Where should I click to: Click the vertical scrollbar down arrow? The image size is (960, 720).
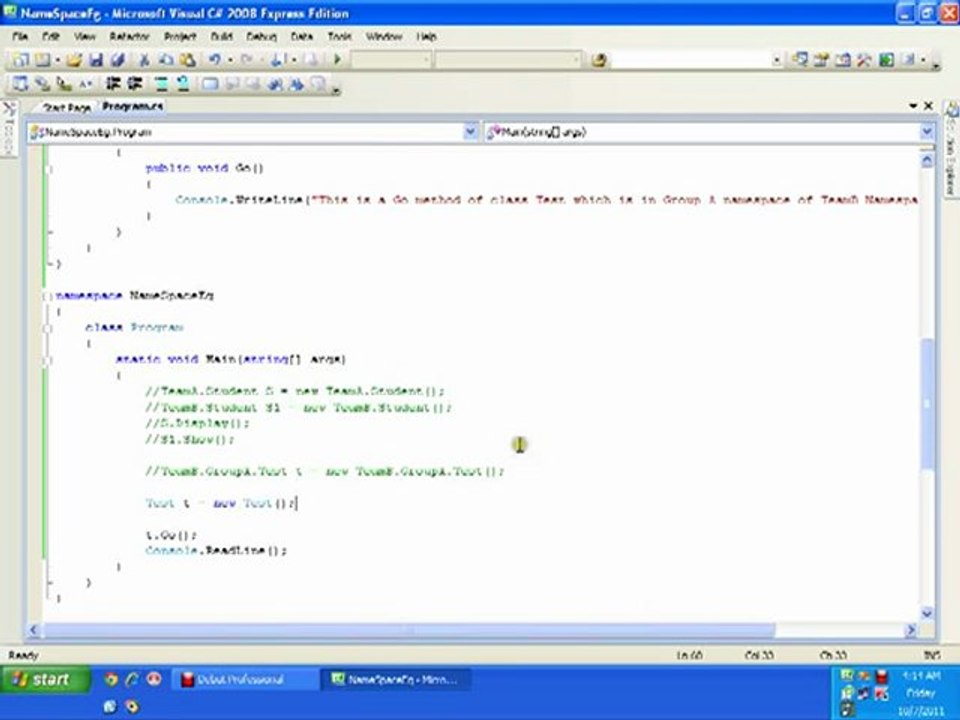point(926,613)
